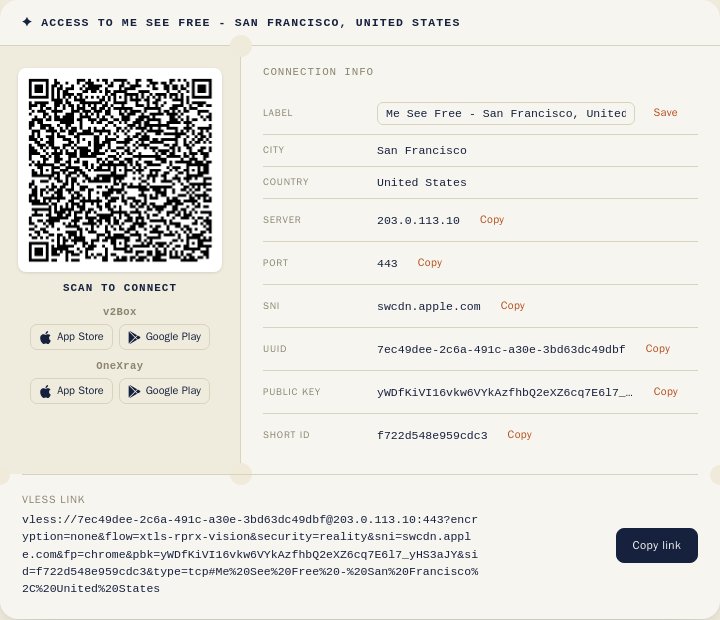Copy the public key
This screenshot has width=720, height=620.
pyautogui.click(x=665, y=392)
